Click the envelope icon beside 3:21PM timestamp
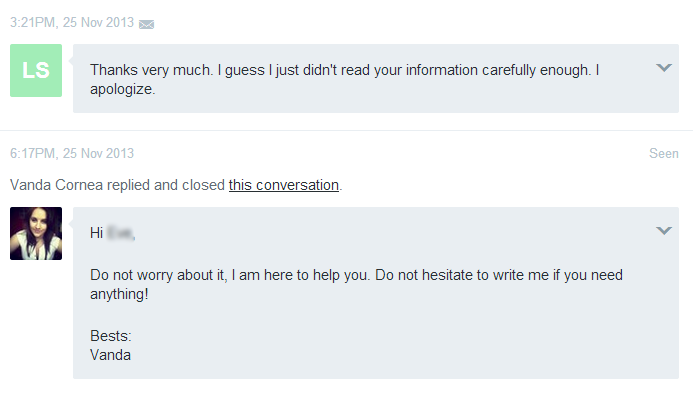 [146, 24]
